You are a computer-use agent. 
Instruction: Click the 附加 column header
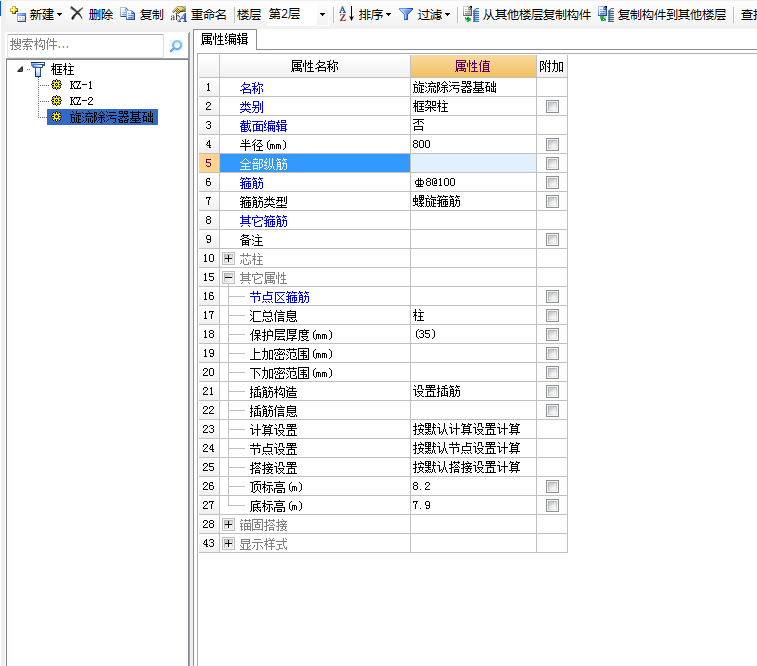click(x=552, y=66)
